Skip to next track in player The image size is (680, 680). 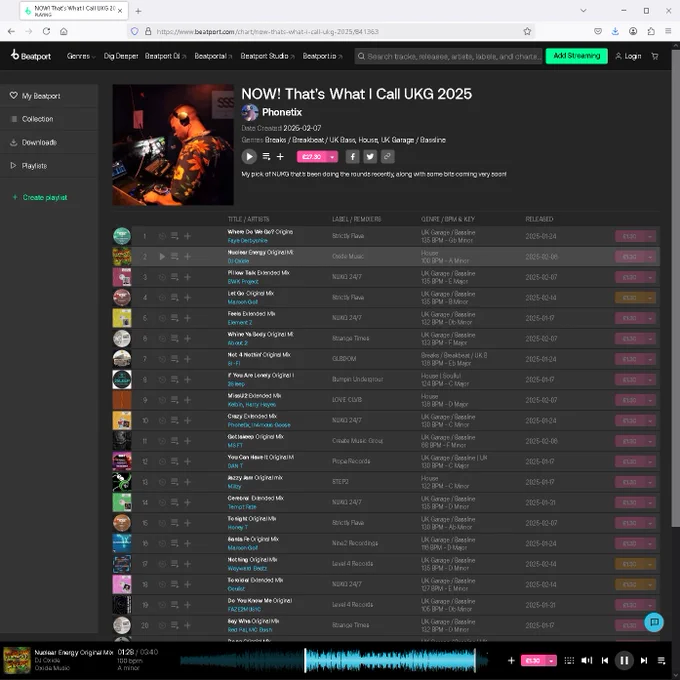(644, 660)
